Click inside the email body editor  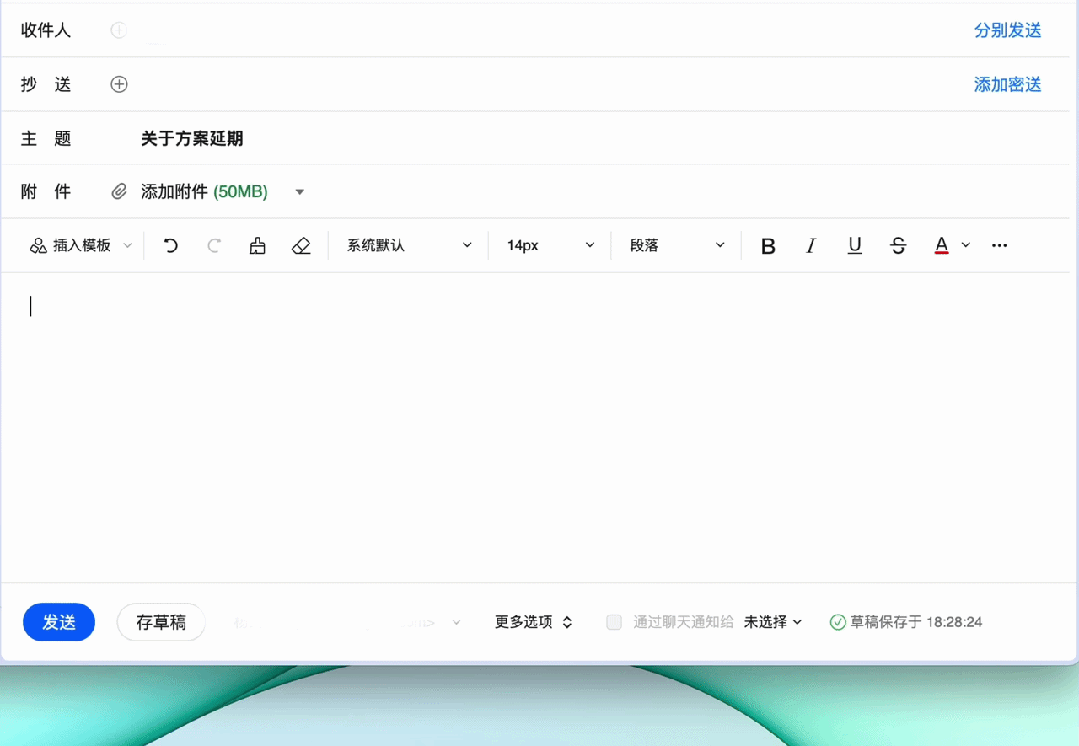[x=537, y=427]
